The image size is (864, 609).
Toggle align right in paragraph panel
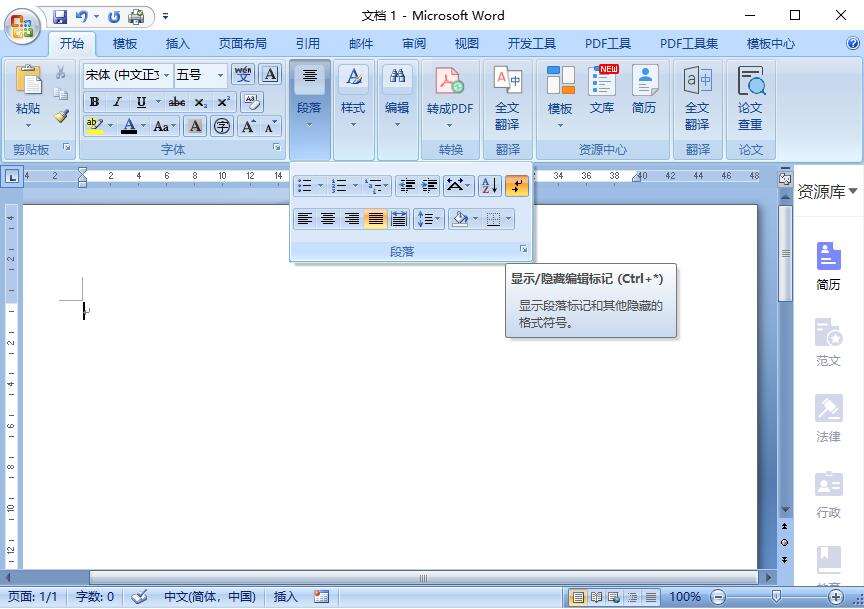coord(352,219)
